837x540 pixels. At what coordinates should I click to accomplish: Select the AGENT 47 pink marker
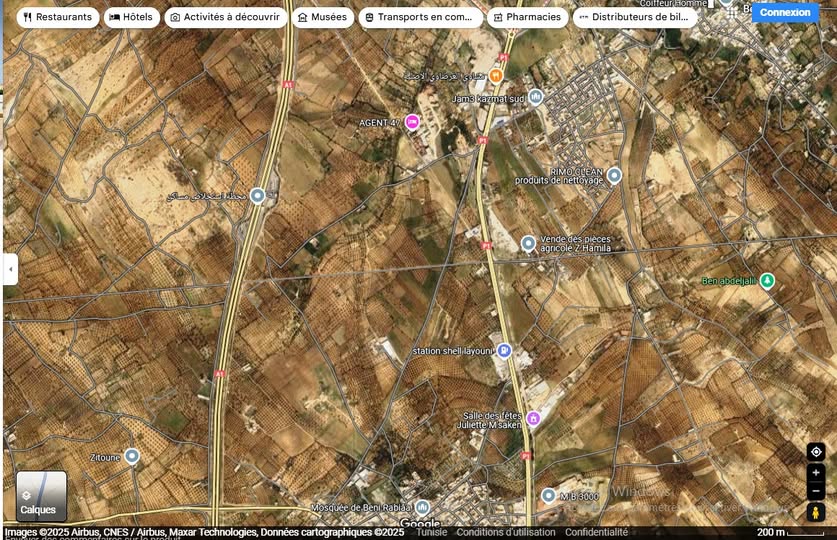coord(412,122)
